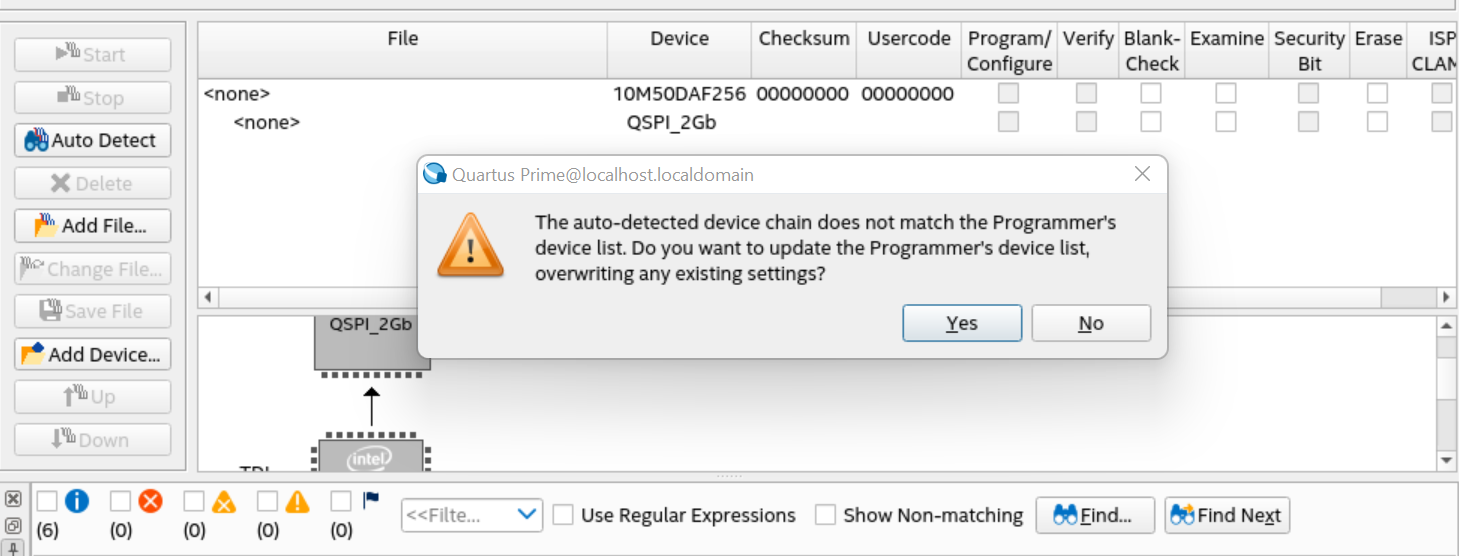This screenshot has width=1459, height=556.
Task: Toggle the info messages filter checkbox
Action: point(47,501)
